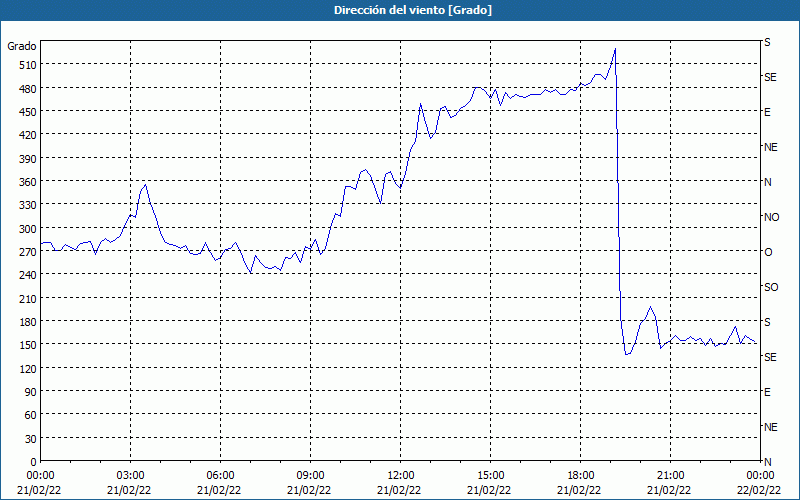
Task: Select the 18:00 time axis label
Action: pyautogui.click(x=581, y=476)
